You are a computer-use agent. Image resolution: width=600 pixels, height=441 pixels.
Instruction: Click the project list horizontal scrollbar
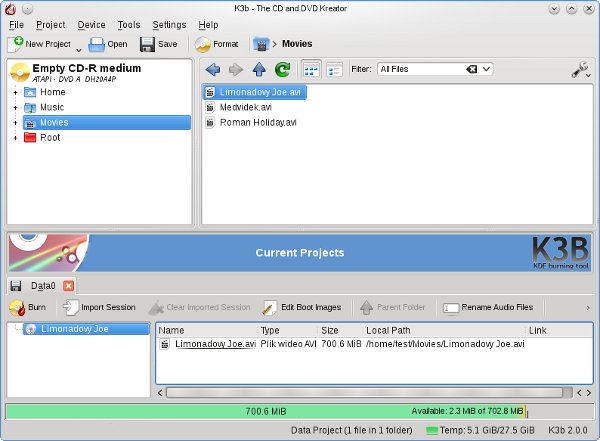point(364,392)
